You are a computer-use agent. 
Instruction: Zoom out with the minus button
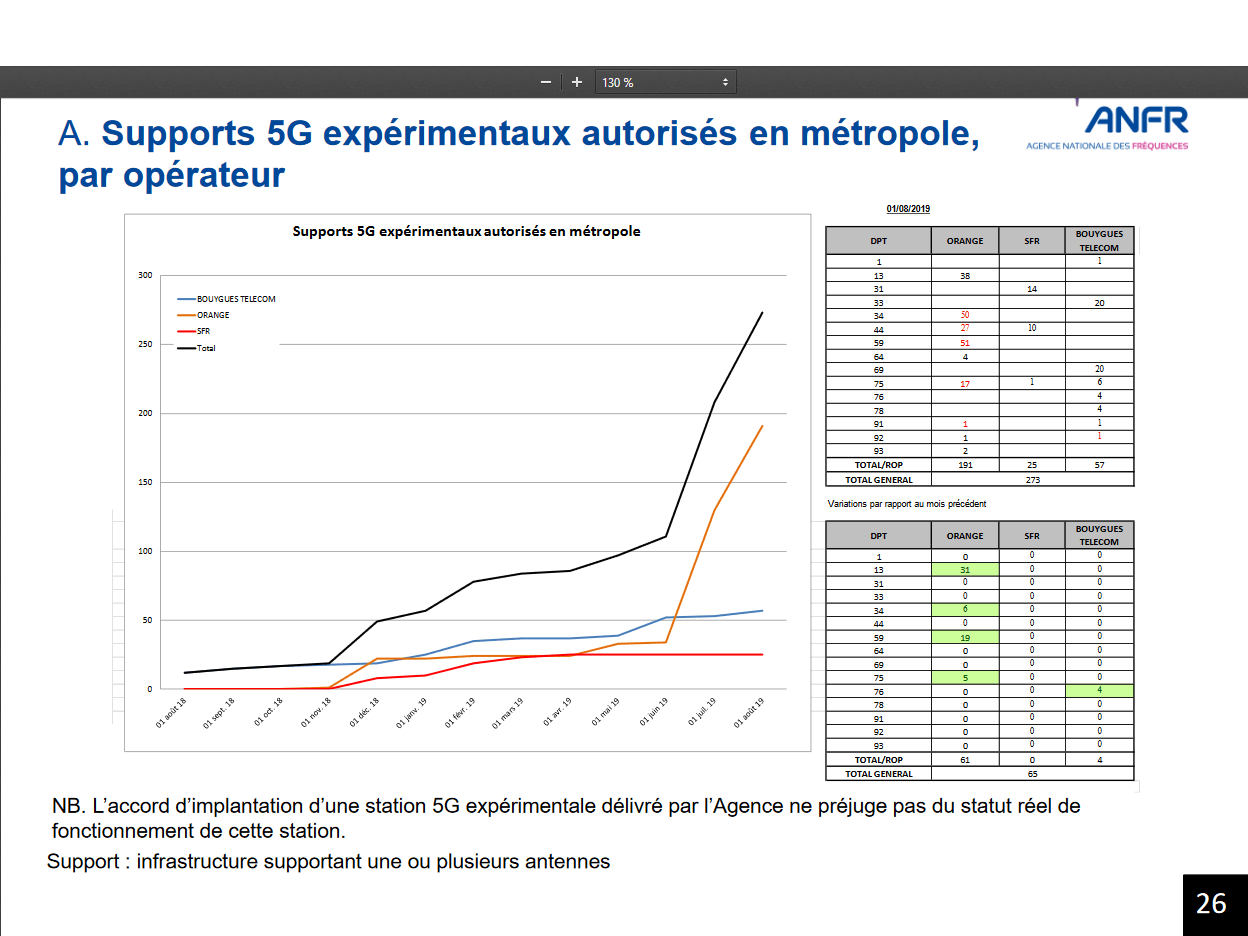[546, 82]
